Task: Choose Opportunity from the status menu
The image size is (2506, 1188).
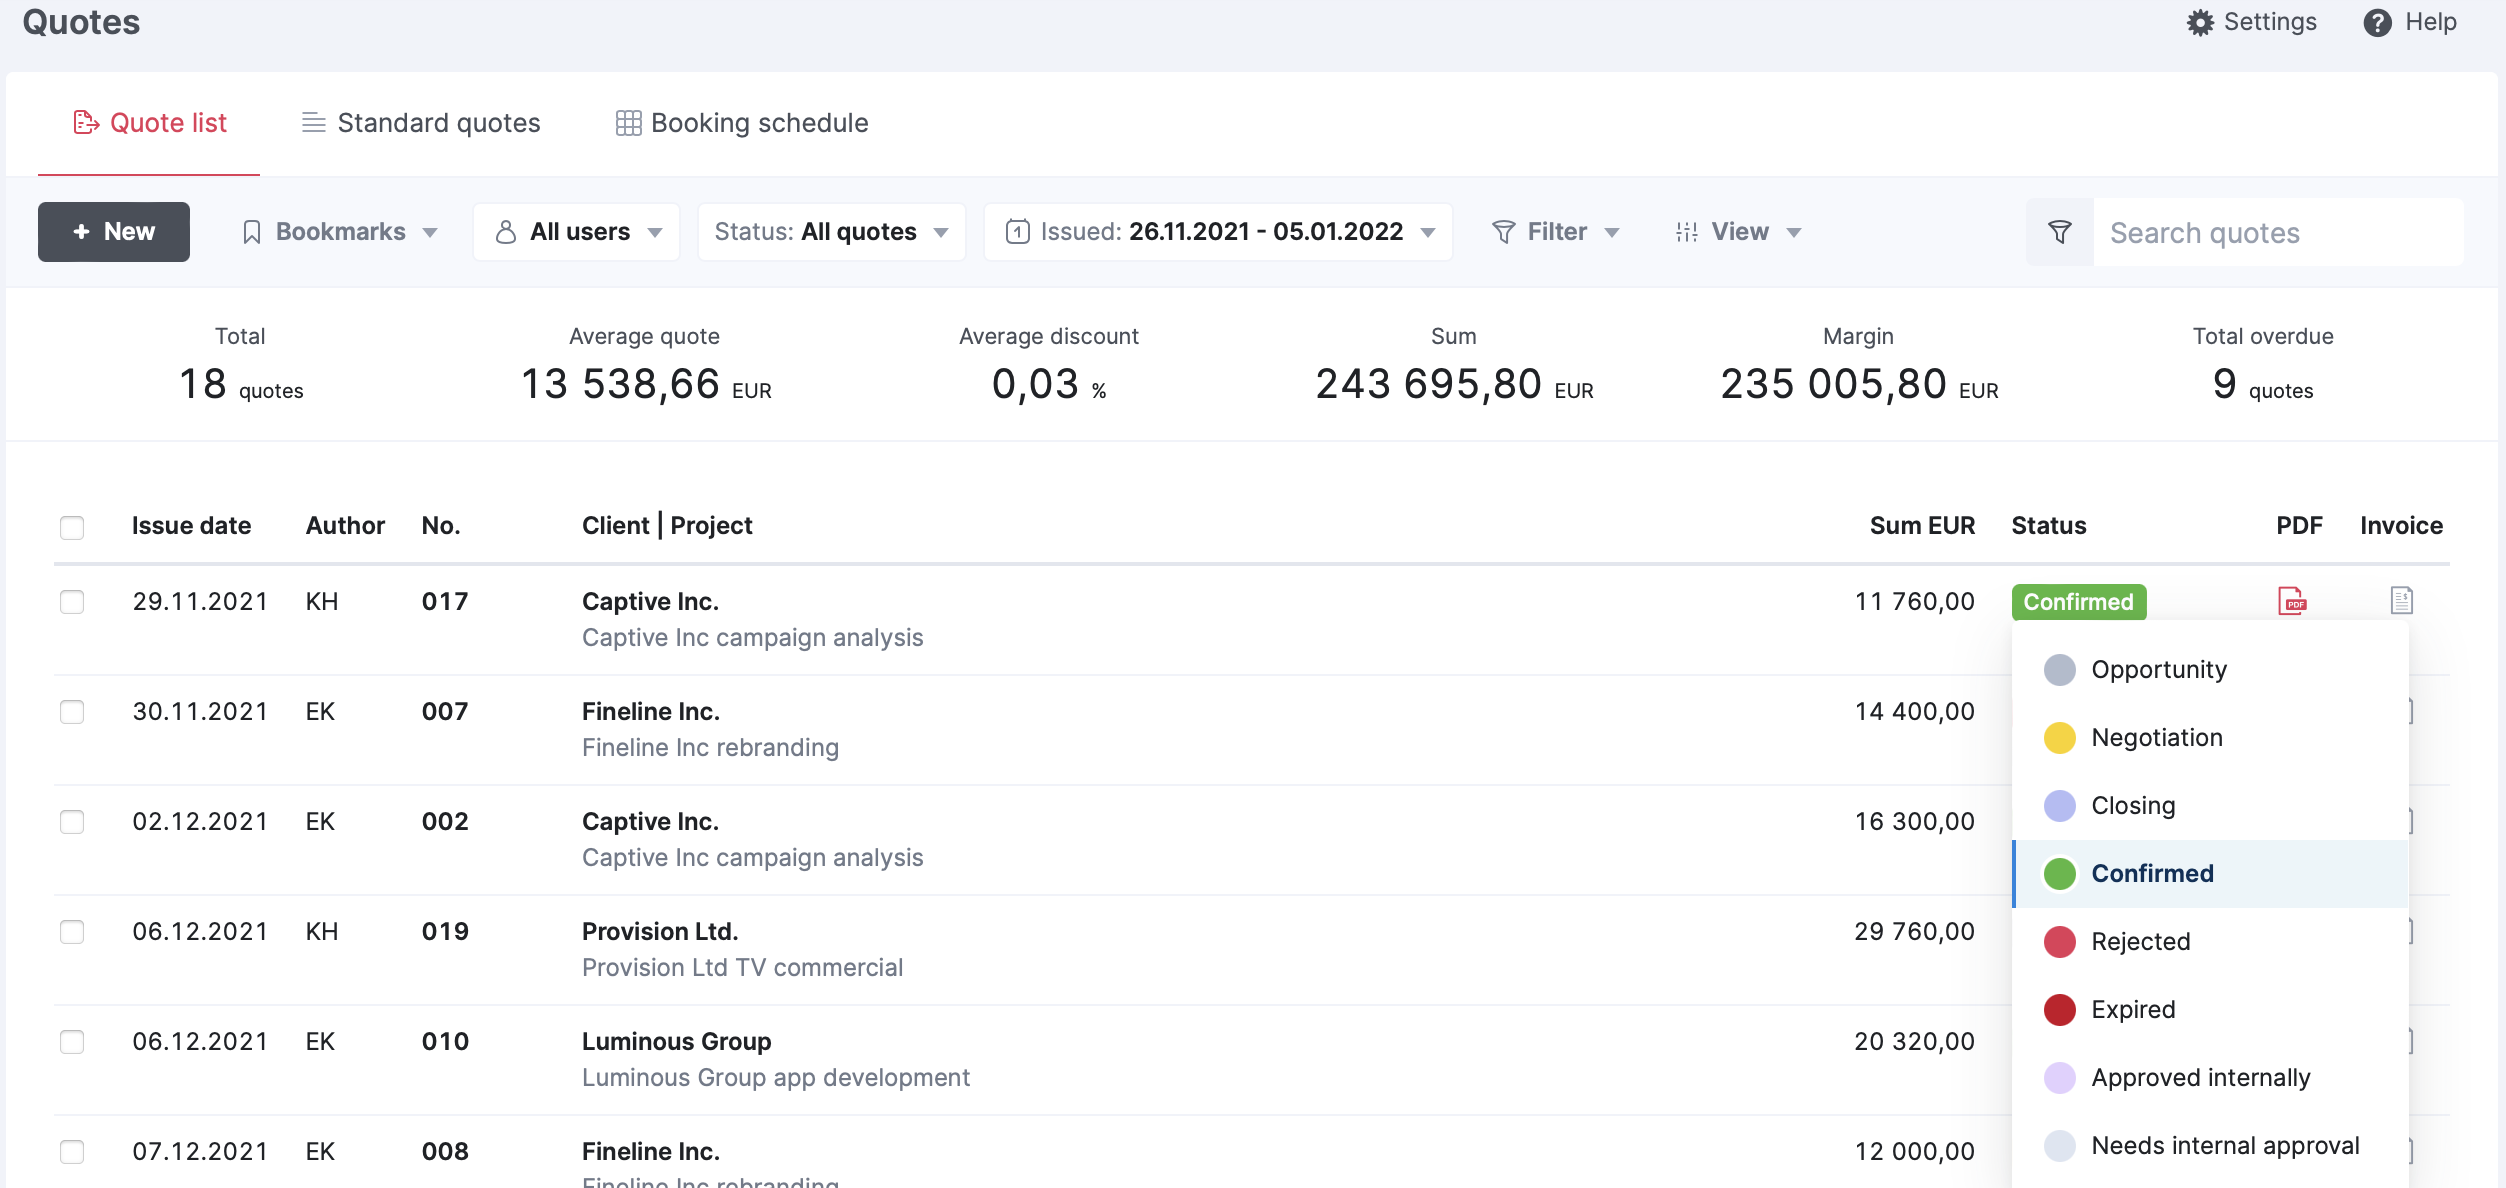Action: point(2210,670)
